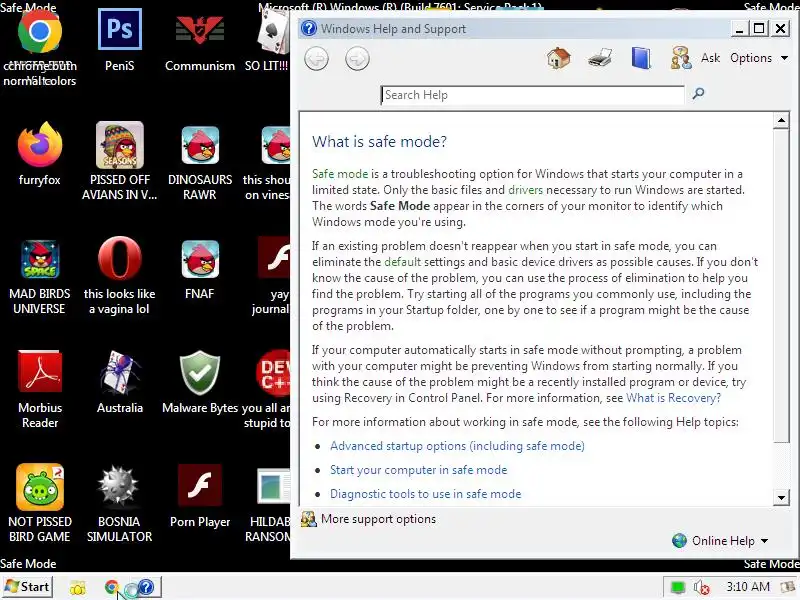Click the Ask people icon
The image size is (800, 600).
(681, 58)
